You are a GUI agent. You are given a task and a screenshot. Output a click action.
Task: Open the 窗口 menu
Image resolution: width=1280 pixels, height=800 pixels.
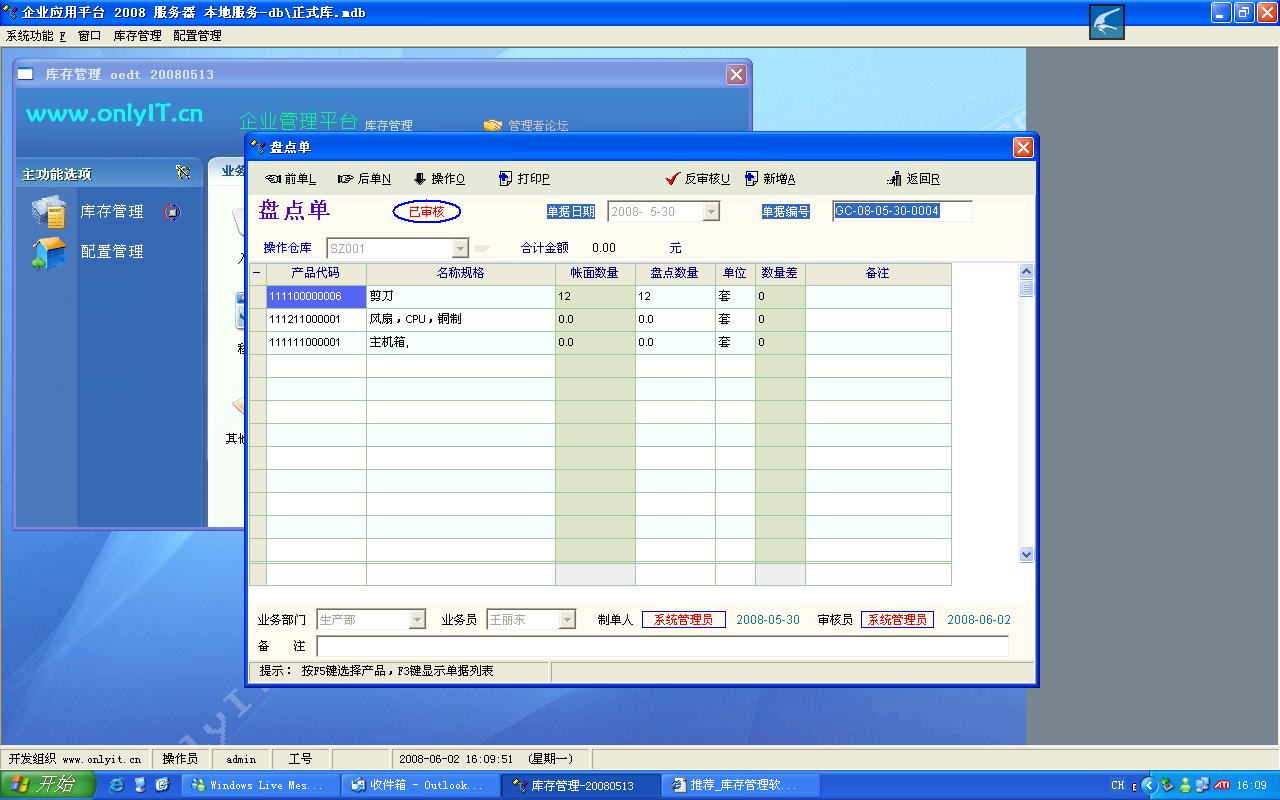89,36
